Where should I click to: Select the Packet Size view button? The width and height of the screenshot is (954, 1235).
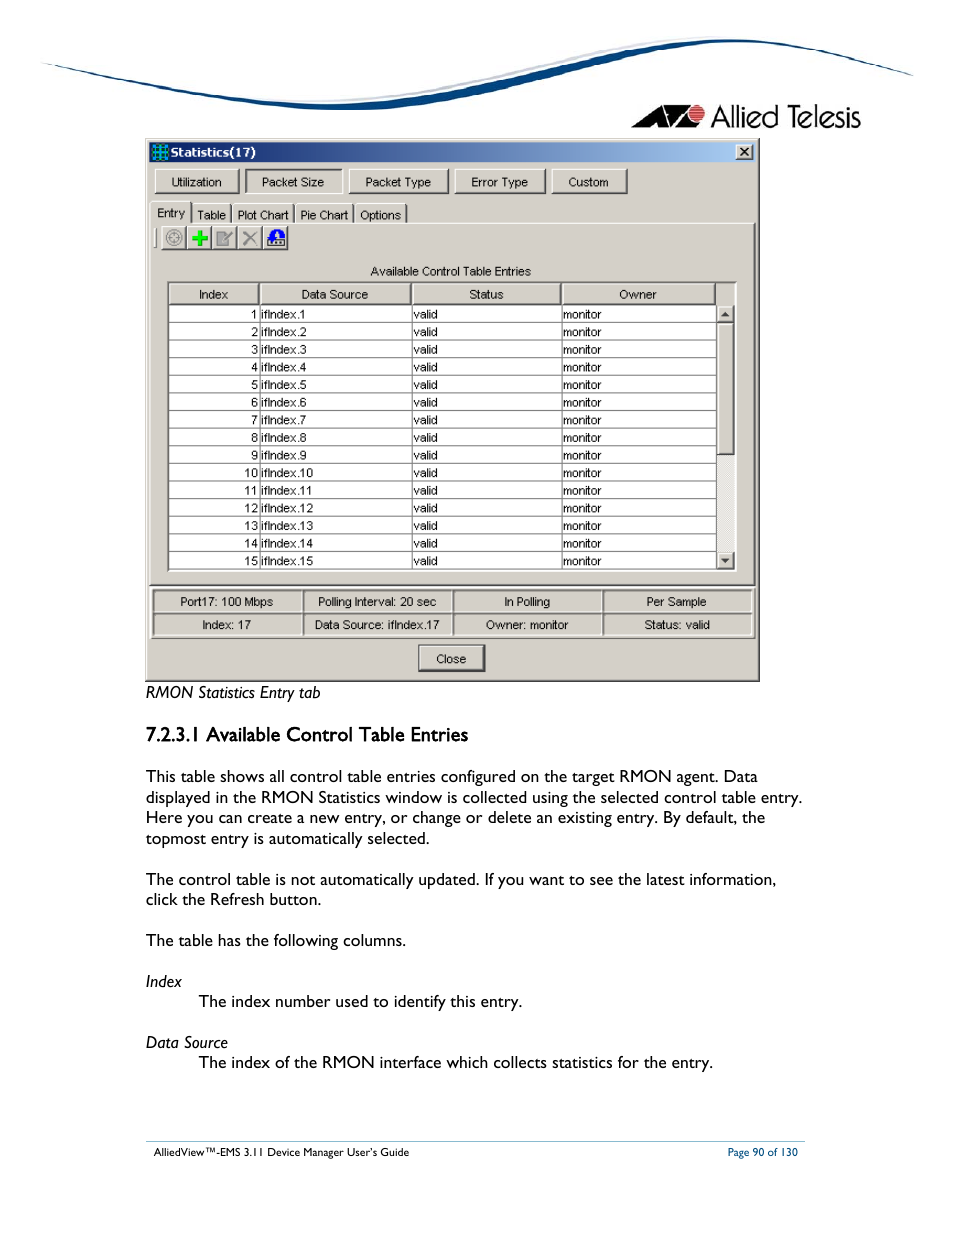pos(293,182)
